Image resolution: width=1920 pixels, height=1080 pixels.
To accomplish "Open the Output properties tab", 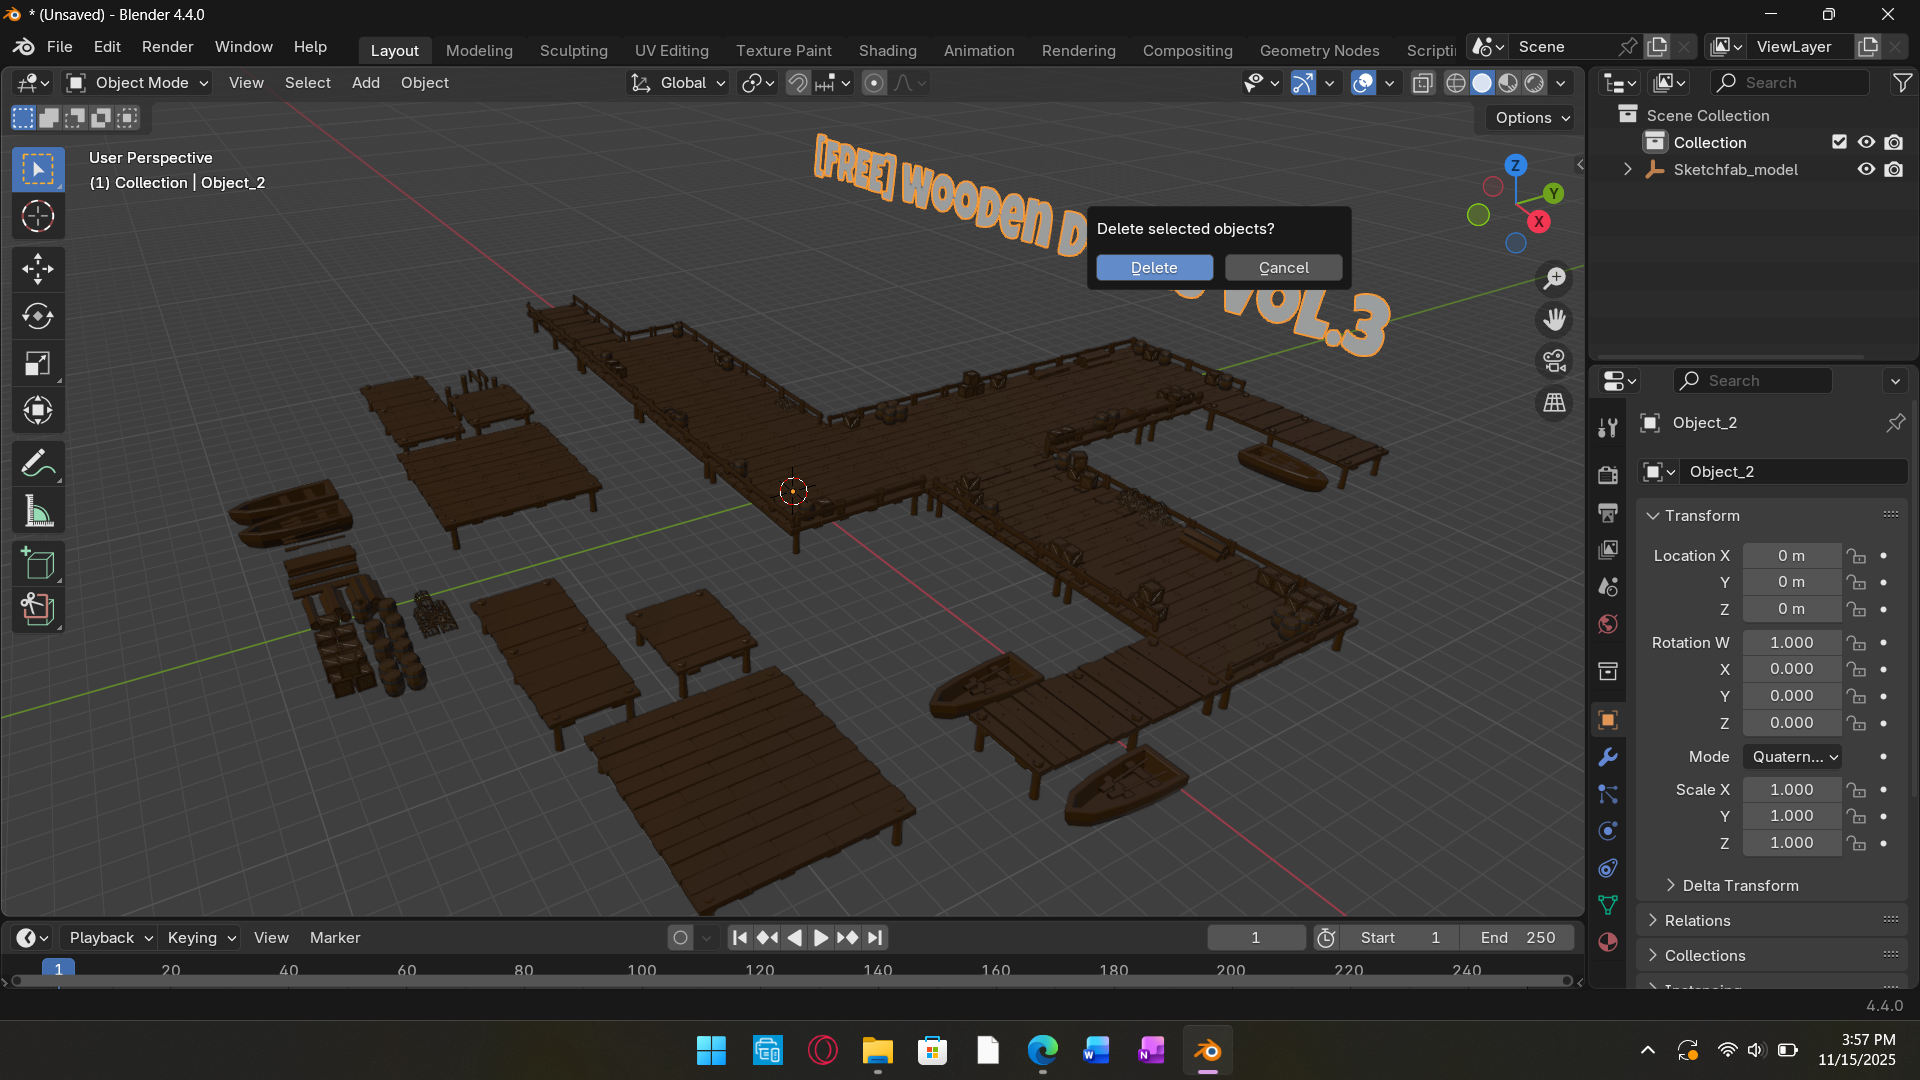I will click(1608, 512).
